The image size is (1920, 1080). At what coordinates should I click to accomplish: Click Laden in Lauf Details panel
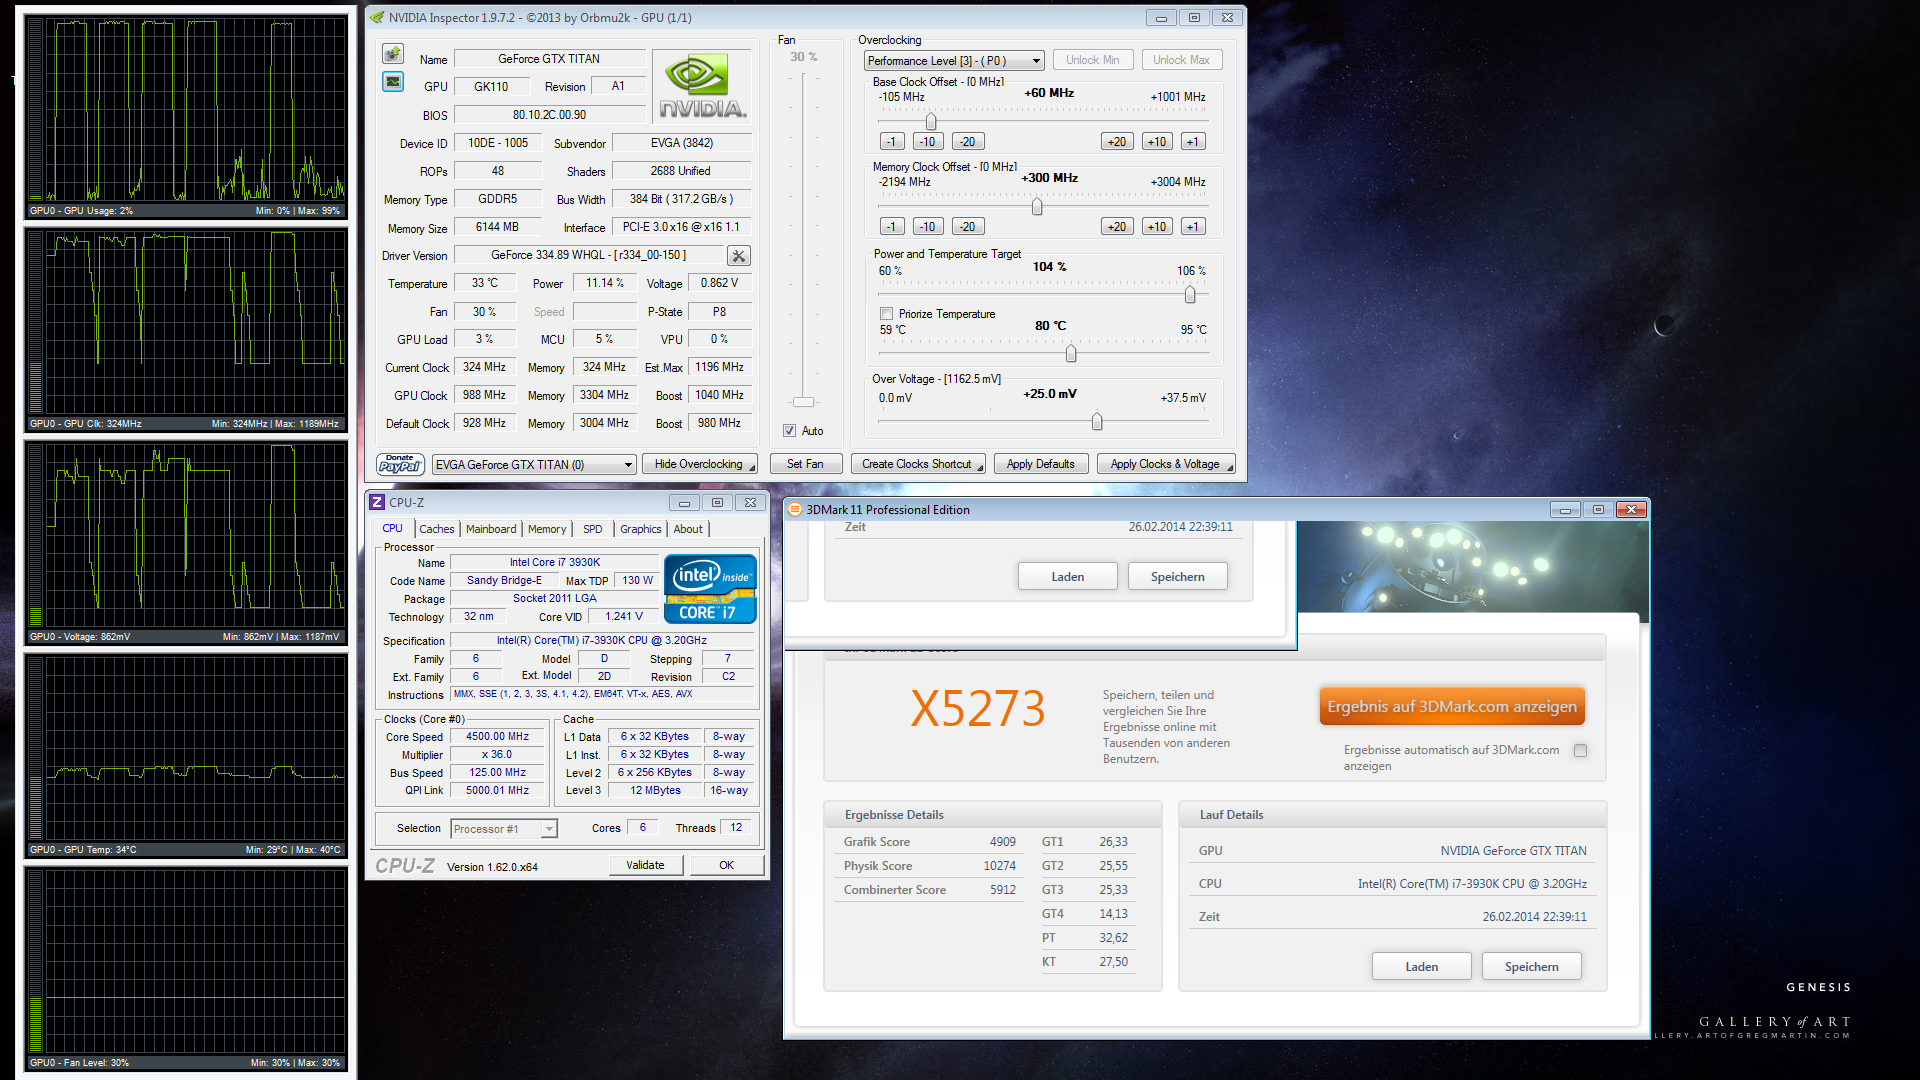[x=1421, y=966]
